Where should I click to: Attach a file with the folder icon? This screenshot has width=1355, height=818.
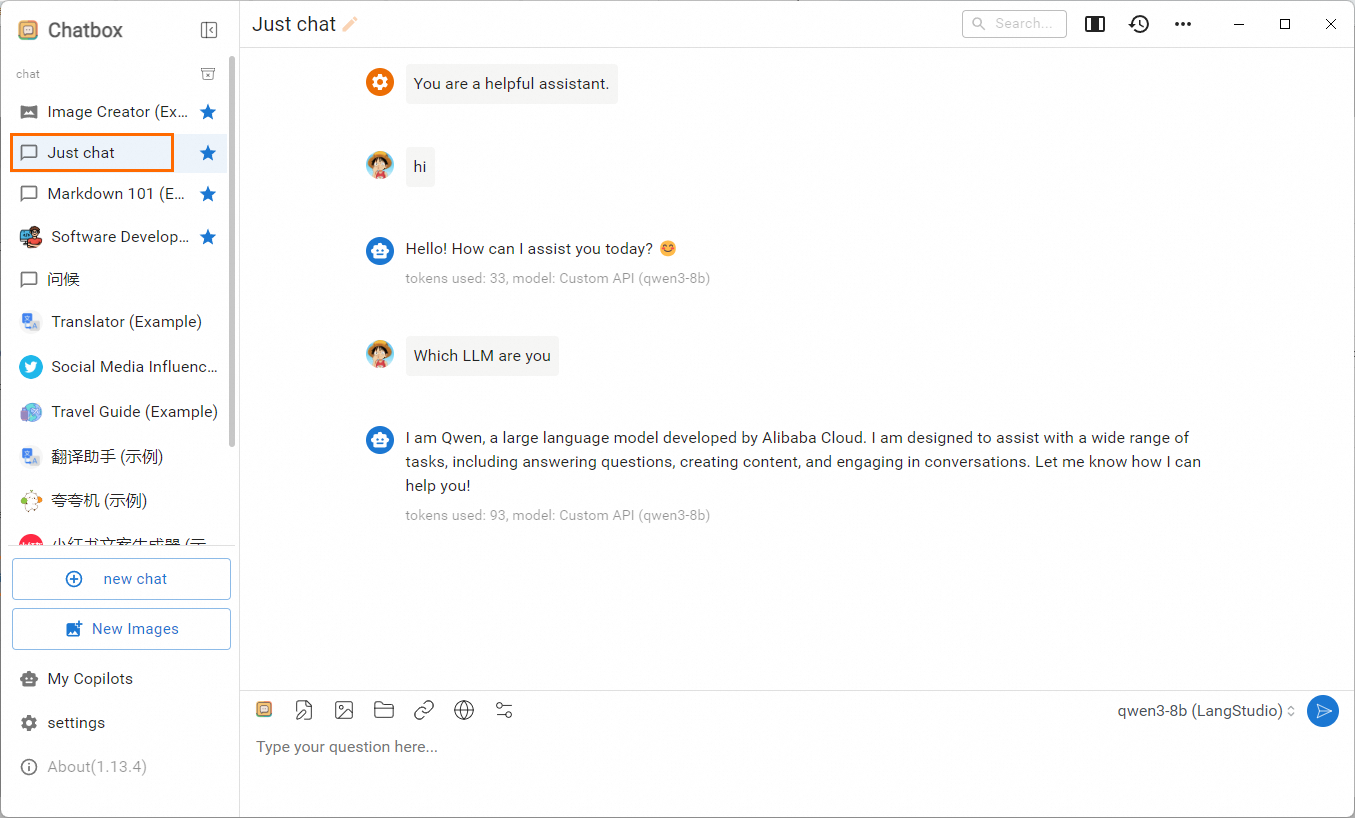click(x=384, y=710)
